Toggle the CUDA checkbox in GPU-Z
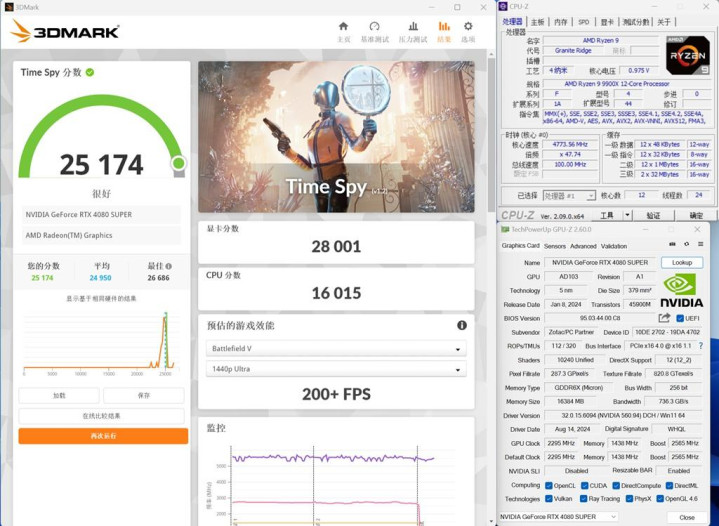Image resolution: width=719 pixels, height=526 pixels. 584,485
